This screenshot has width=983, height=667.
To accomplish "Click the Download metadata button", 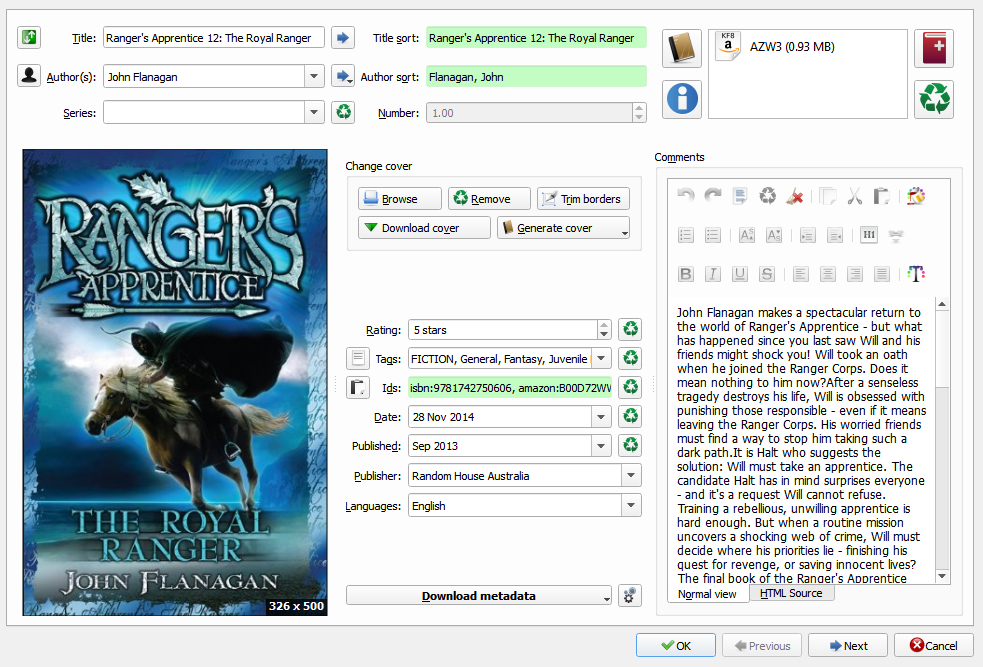I will [x=478, y=596].
